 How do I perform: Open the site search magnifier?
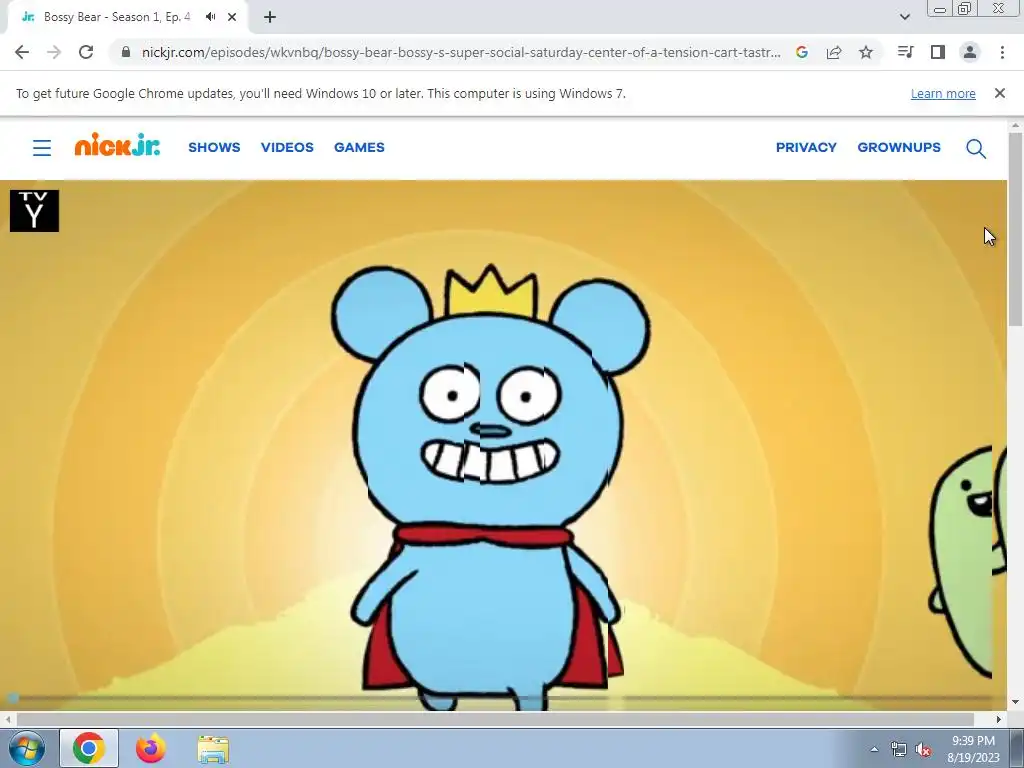(976, 149)
